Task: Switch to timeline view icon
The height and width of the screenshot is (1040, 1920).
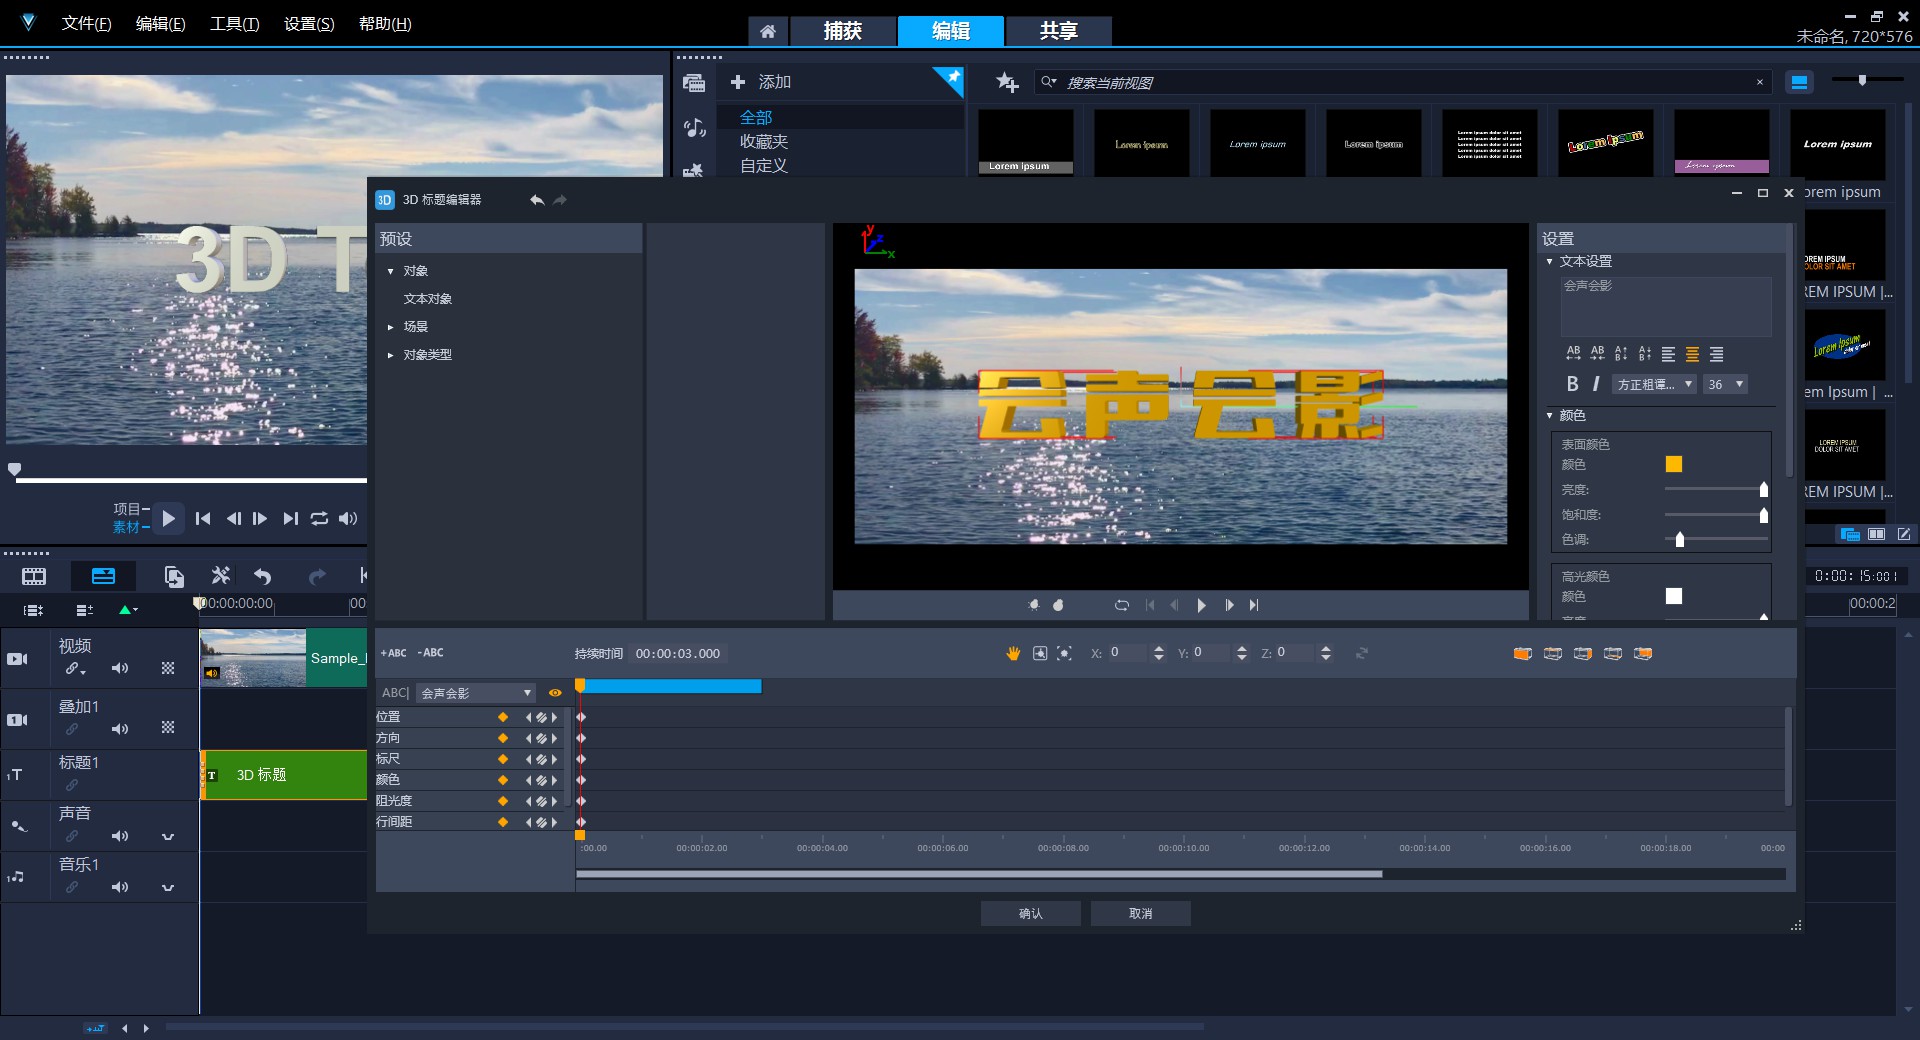Action: (x=103, y=576)
